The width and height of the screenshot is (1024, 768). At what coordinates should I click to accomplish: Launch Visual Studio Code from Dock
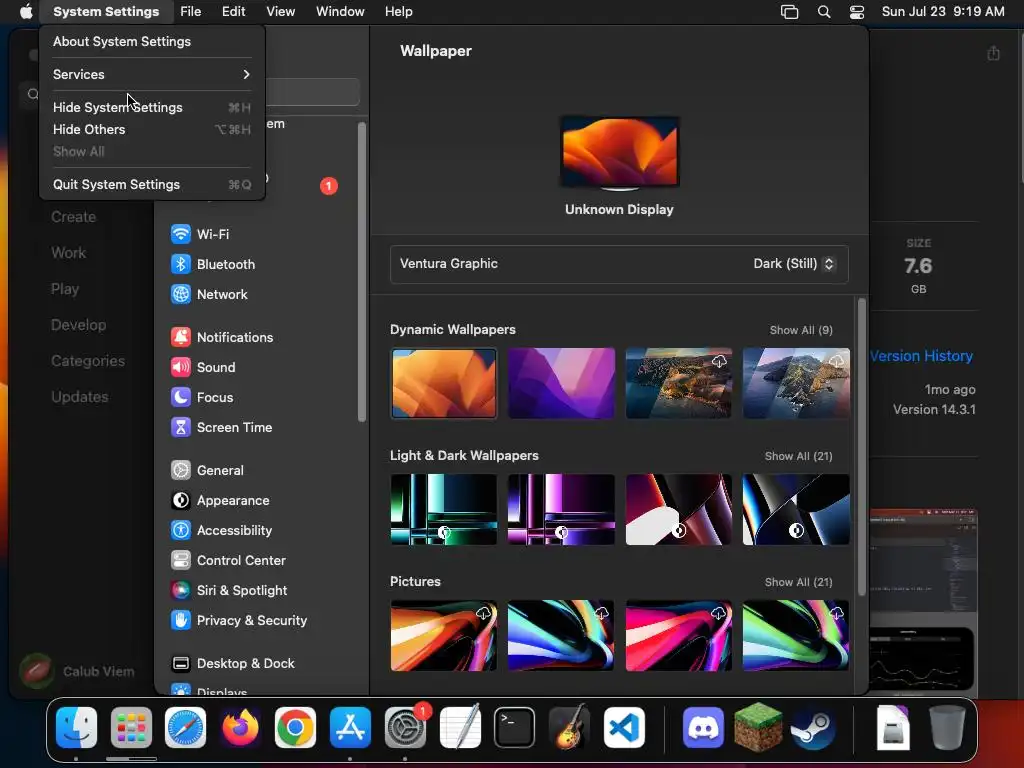pyautogui.click(x=624, y=728)
